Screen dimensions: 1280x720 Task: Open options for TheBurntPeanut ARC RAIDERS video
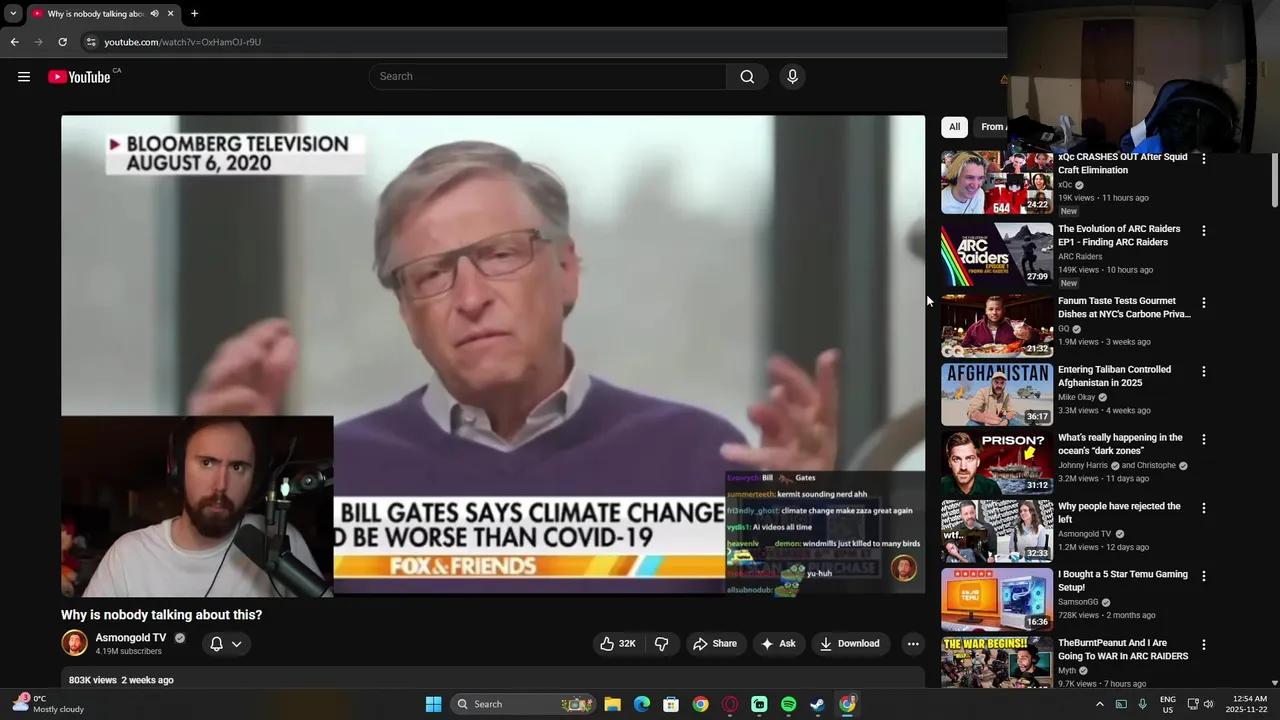click(1204, 646)
